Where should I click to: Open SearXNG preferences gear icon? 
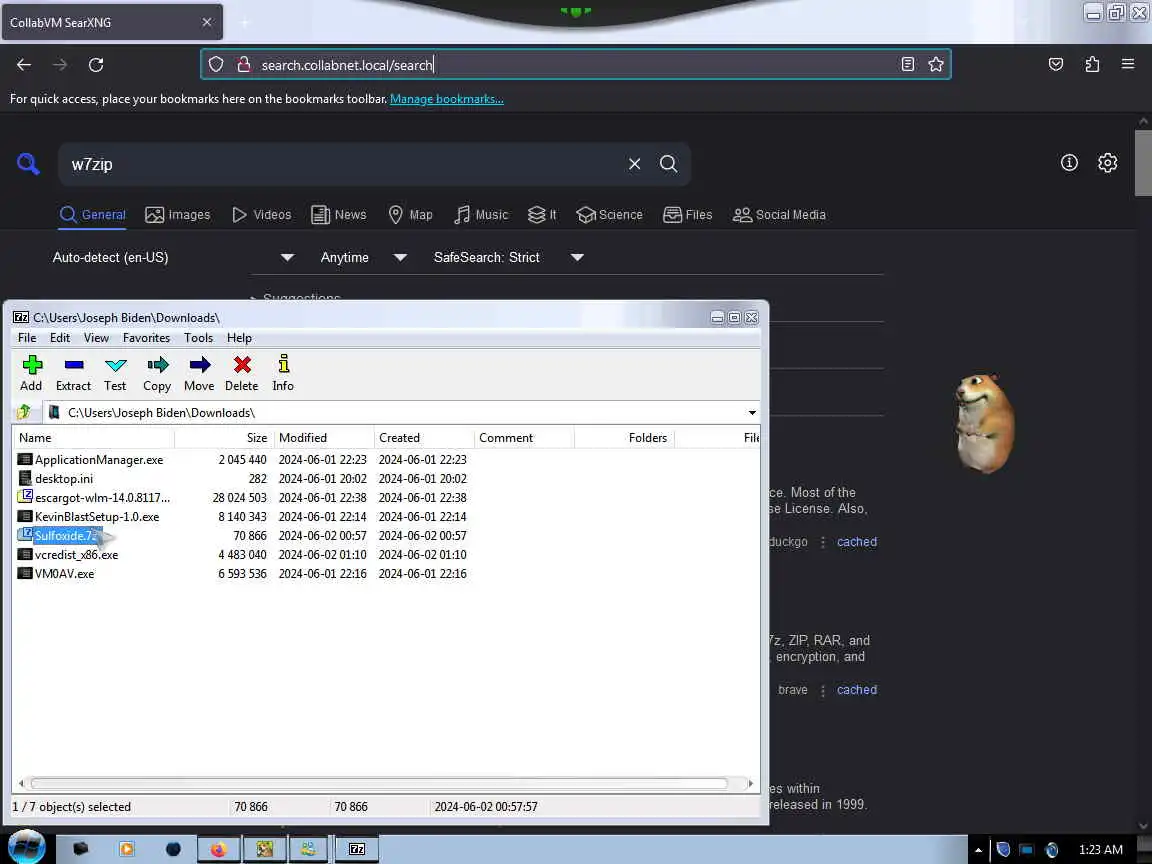[1107, 163]
